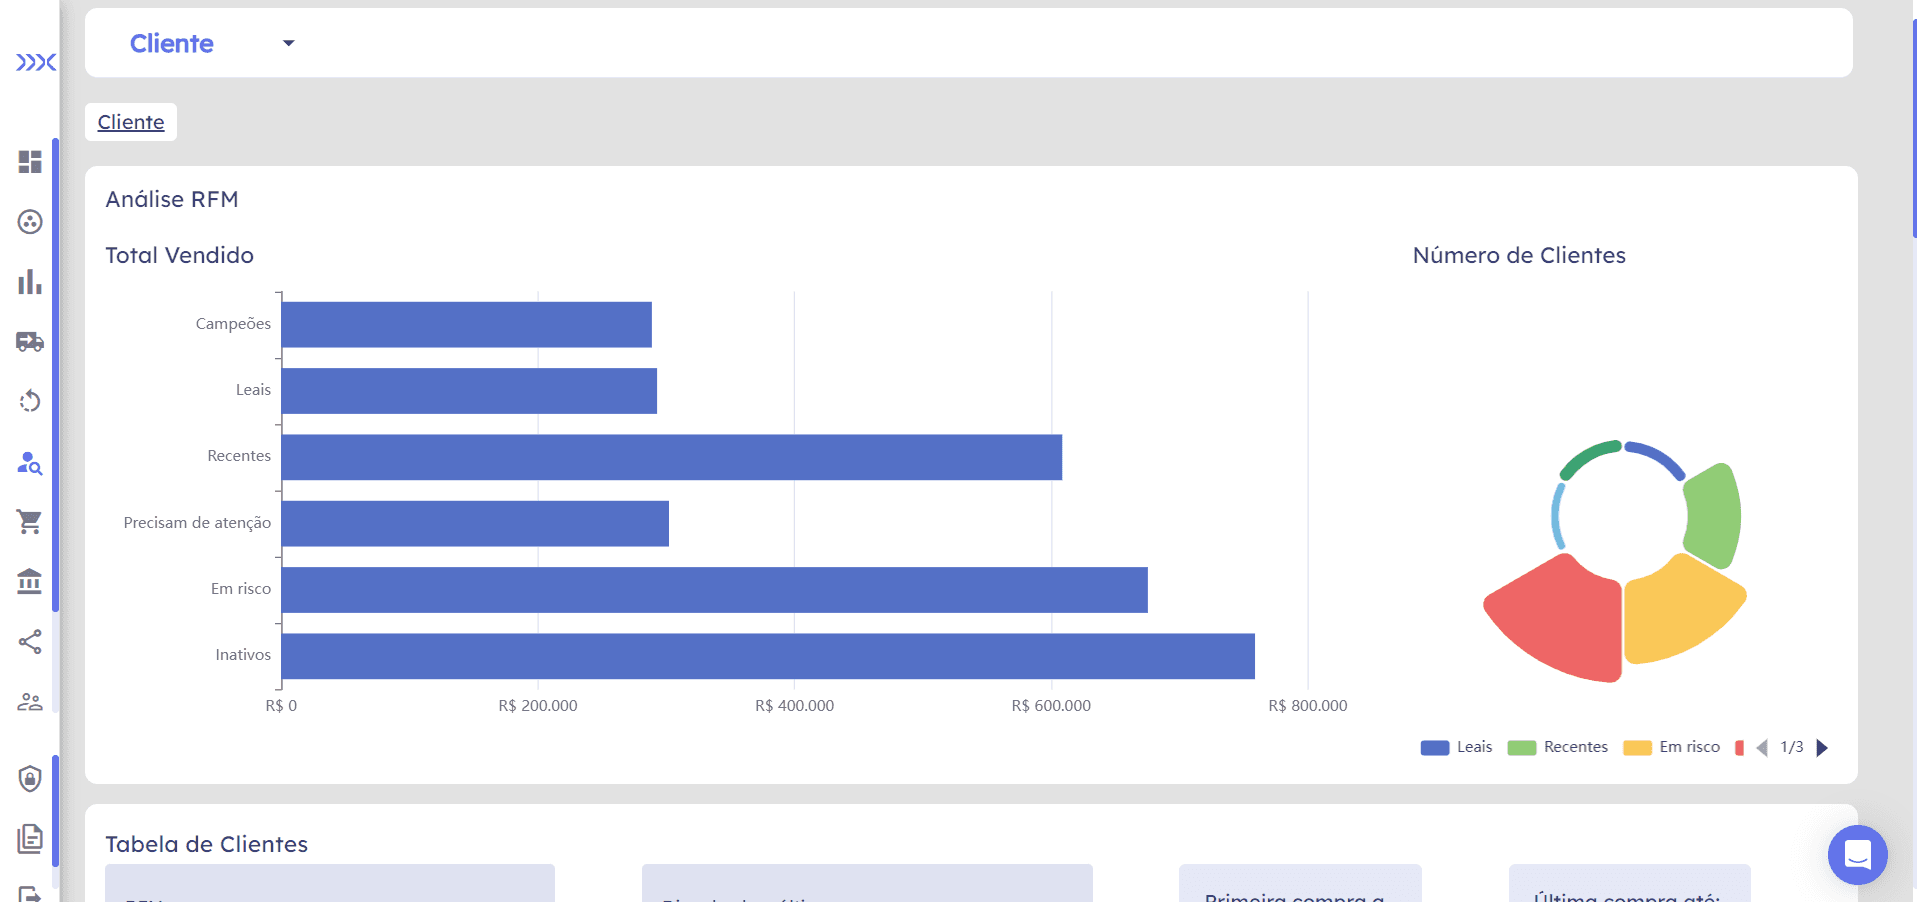Click the Inativos bar in chart
The width and height of the screenshot is (1917, 902).
click(768, 656)
